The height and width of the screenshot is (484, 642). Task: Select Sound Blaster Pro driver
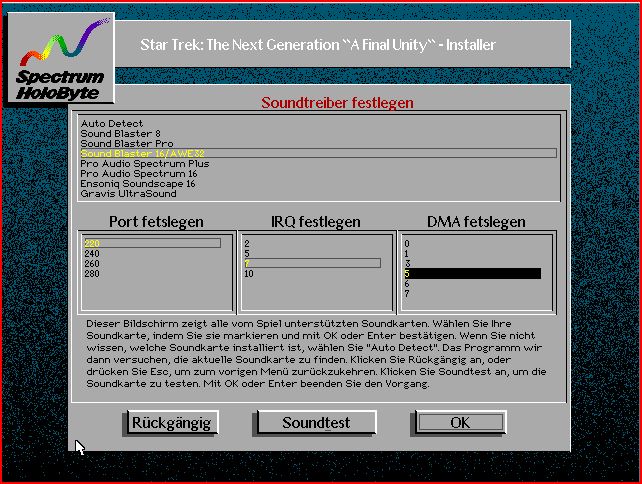click(126, 144)
